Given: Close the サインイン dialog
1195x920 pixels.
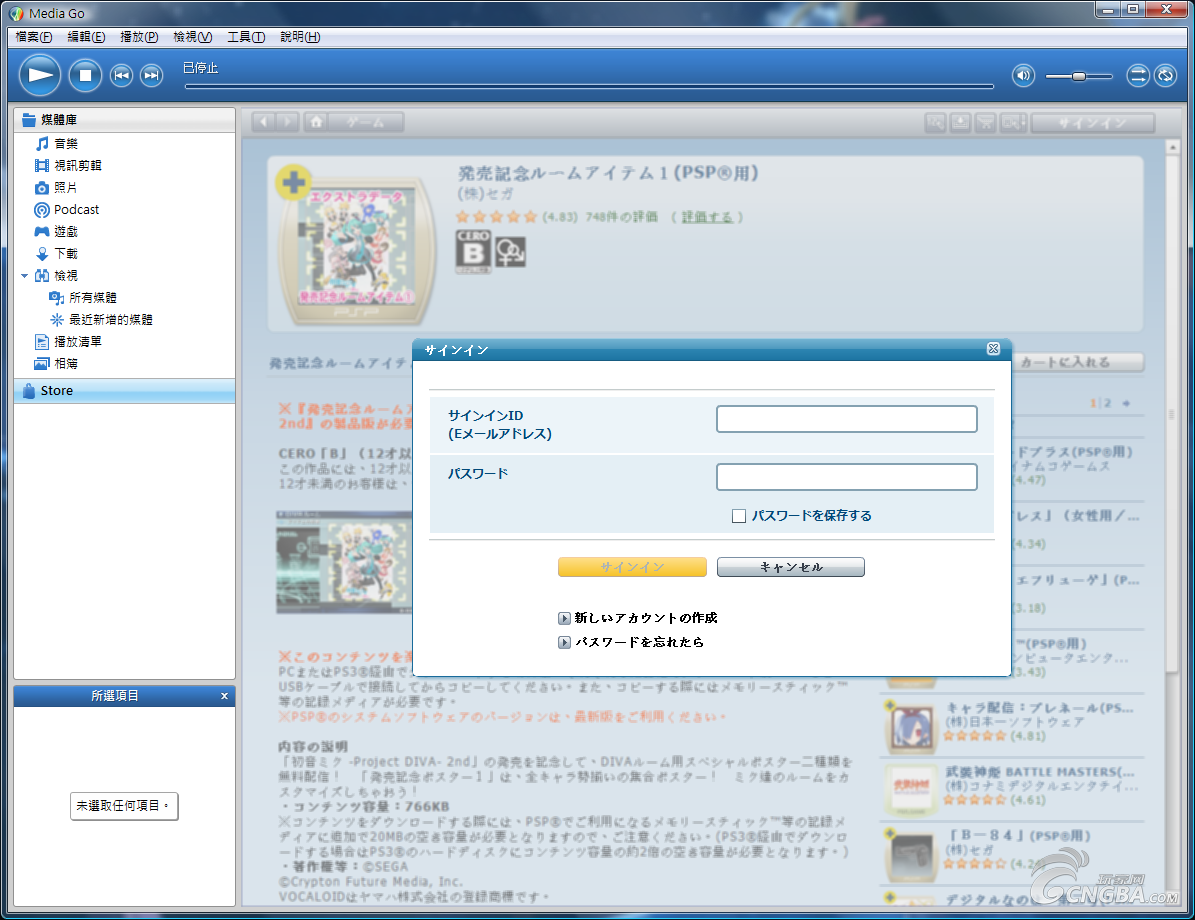Looking at the screenshot, I should pyautogui.click(x=993, y=349).
